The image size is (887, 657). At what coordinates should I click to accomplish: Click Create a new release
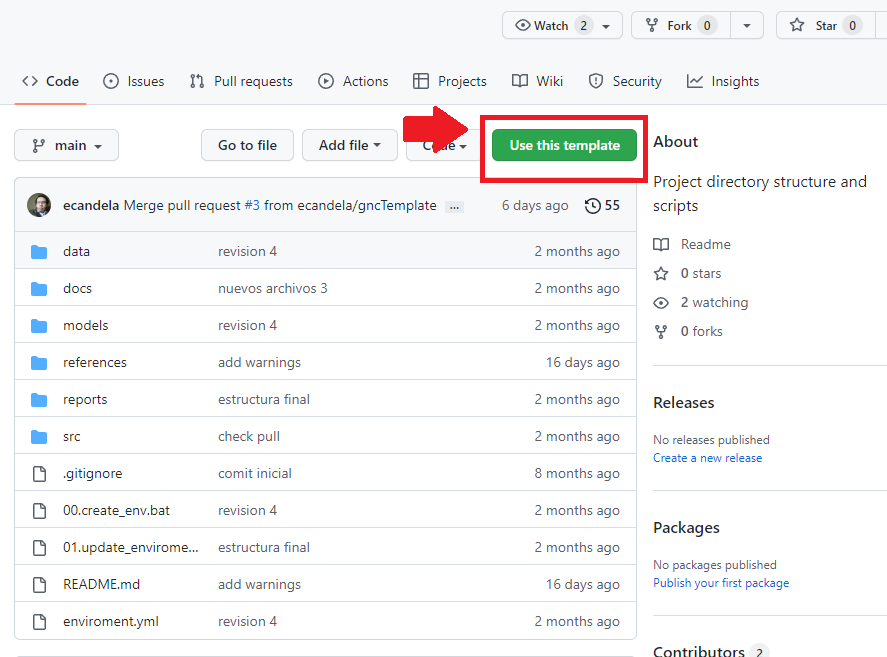[707, 458]
